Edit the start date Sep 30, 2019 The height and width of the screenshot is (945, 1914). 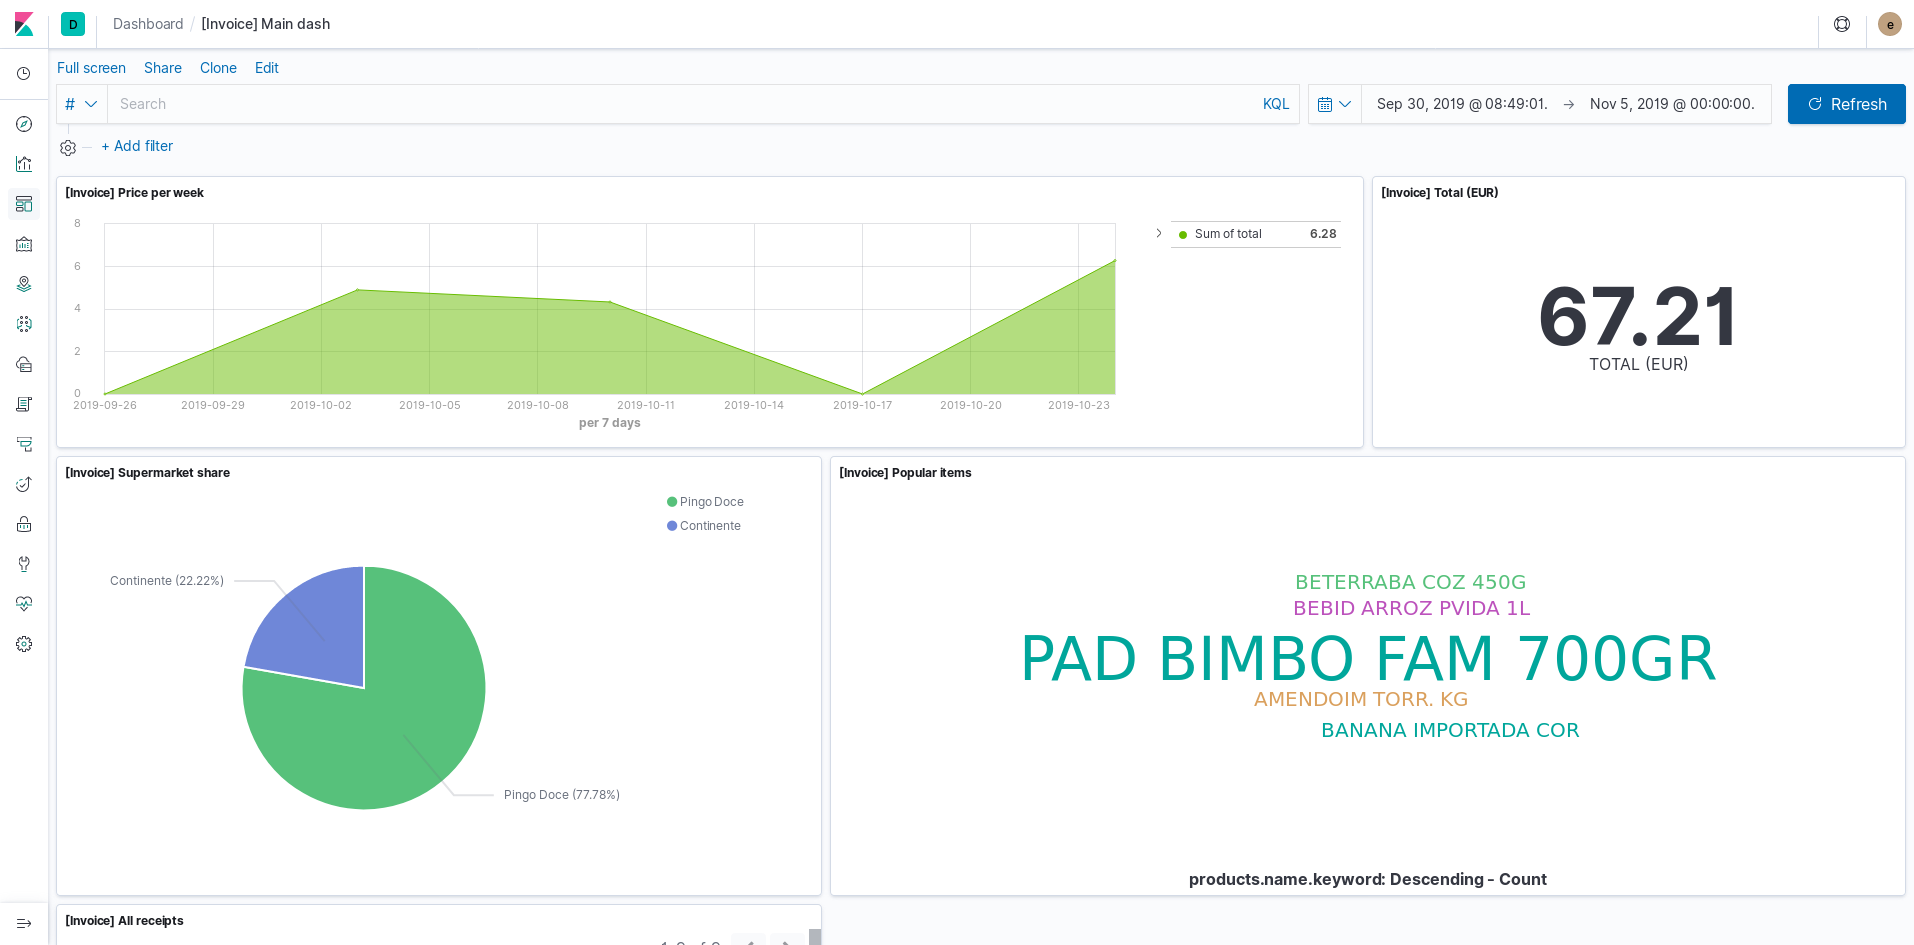(x=1462, y=104)
